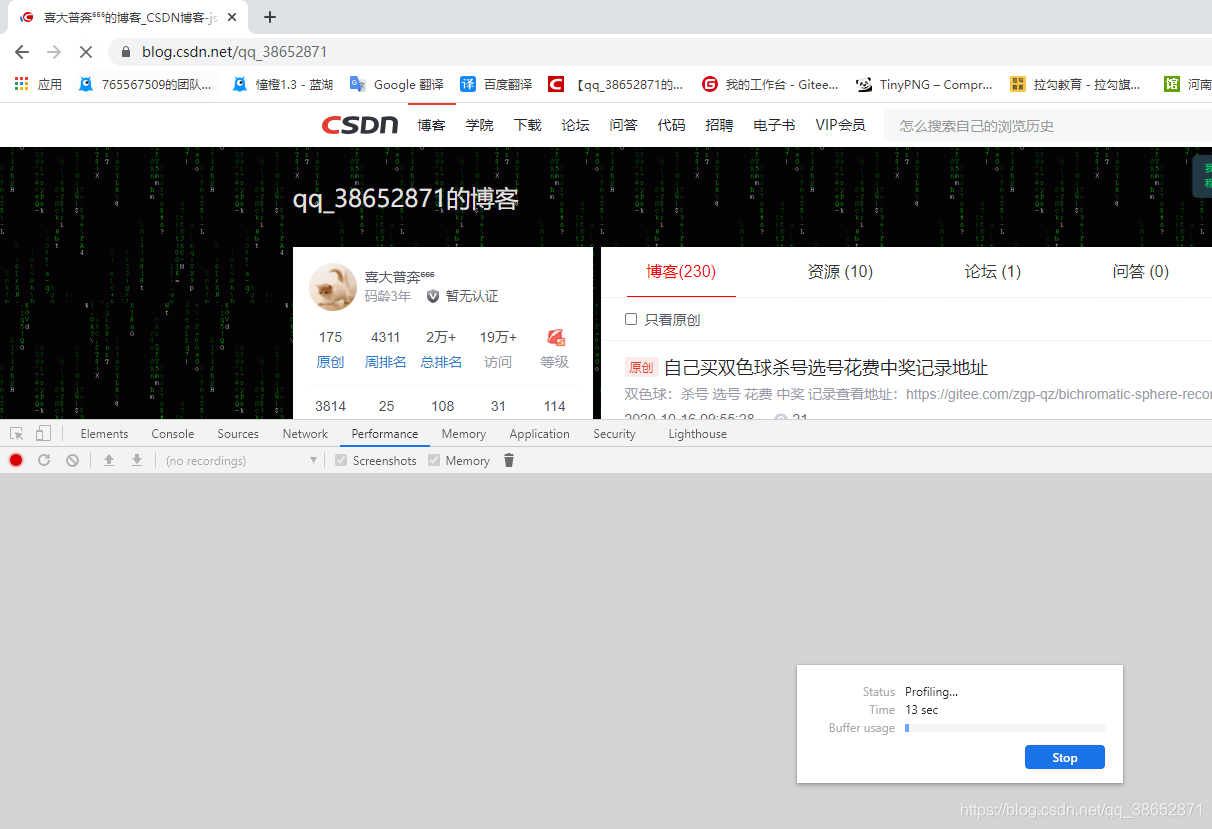Image resolution: width=1212 pixels, height=829 pixels.
Task: Open DevTools Memory tab
Action: point(464,434)
